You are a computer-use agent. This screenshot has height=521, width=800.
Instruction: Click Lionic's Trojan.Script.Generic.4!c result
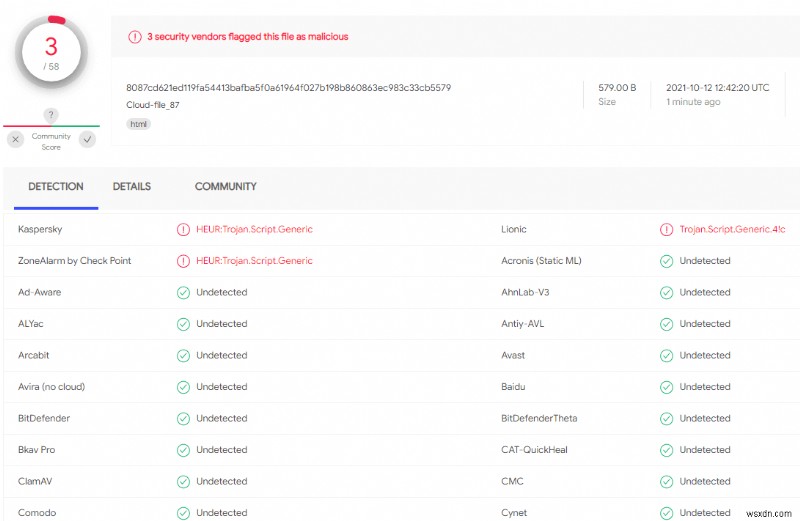pos(732,229)
